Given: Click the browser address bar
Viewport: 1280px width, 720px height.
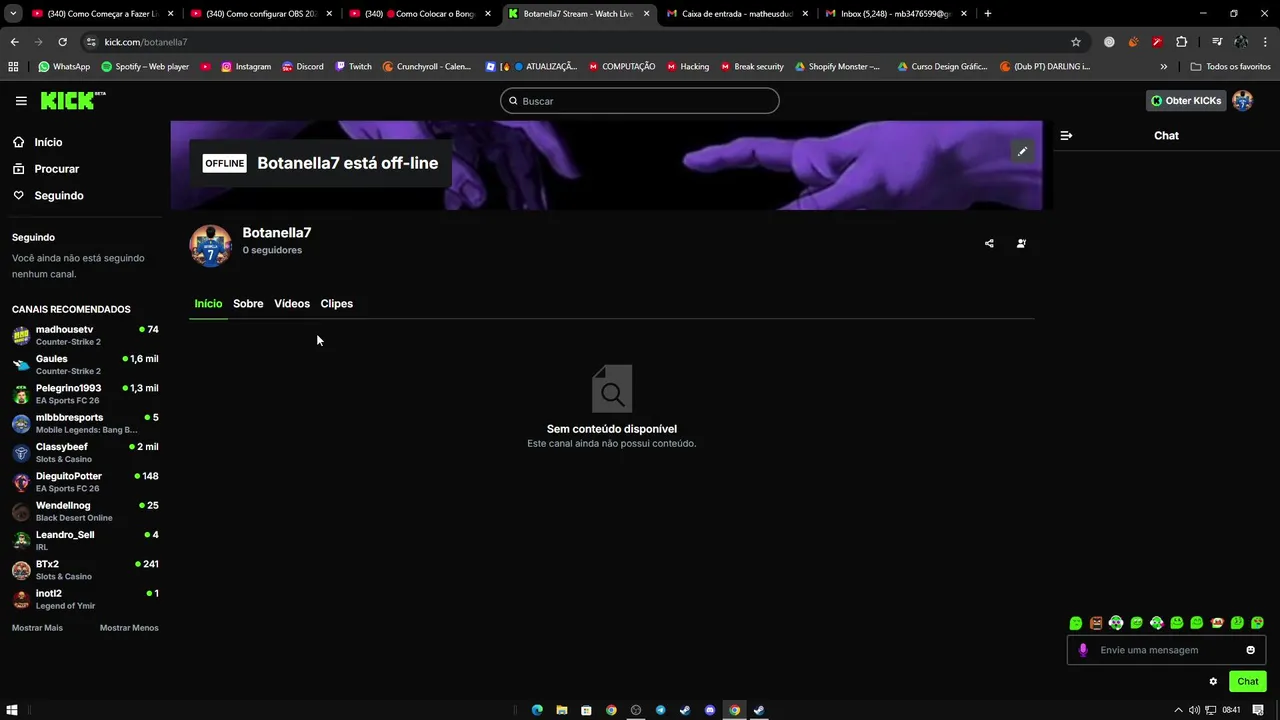Looking at the screenshot, I should click(580, 42).
